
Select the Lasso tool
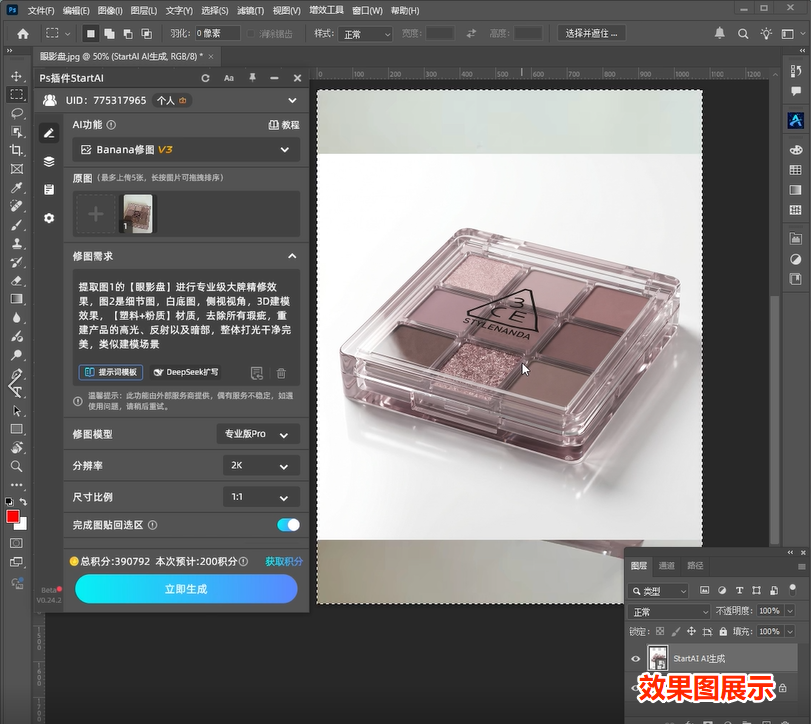(x=17, y=113)
